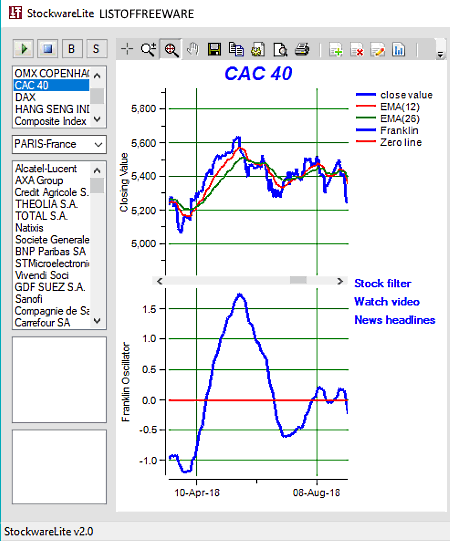
Task: Activate the zoom-in magnifier tool
Action: (149, 49)
